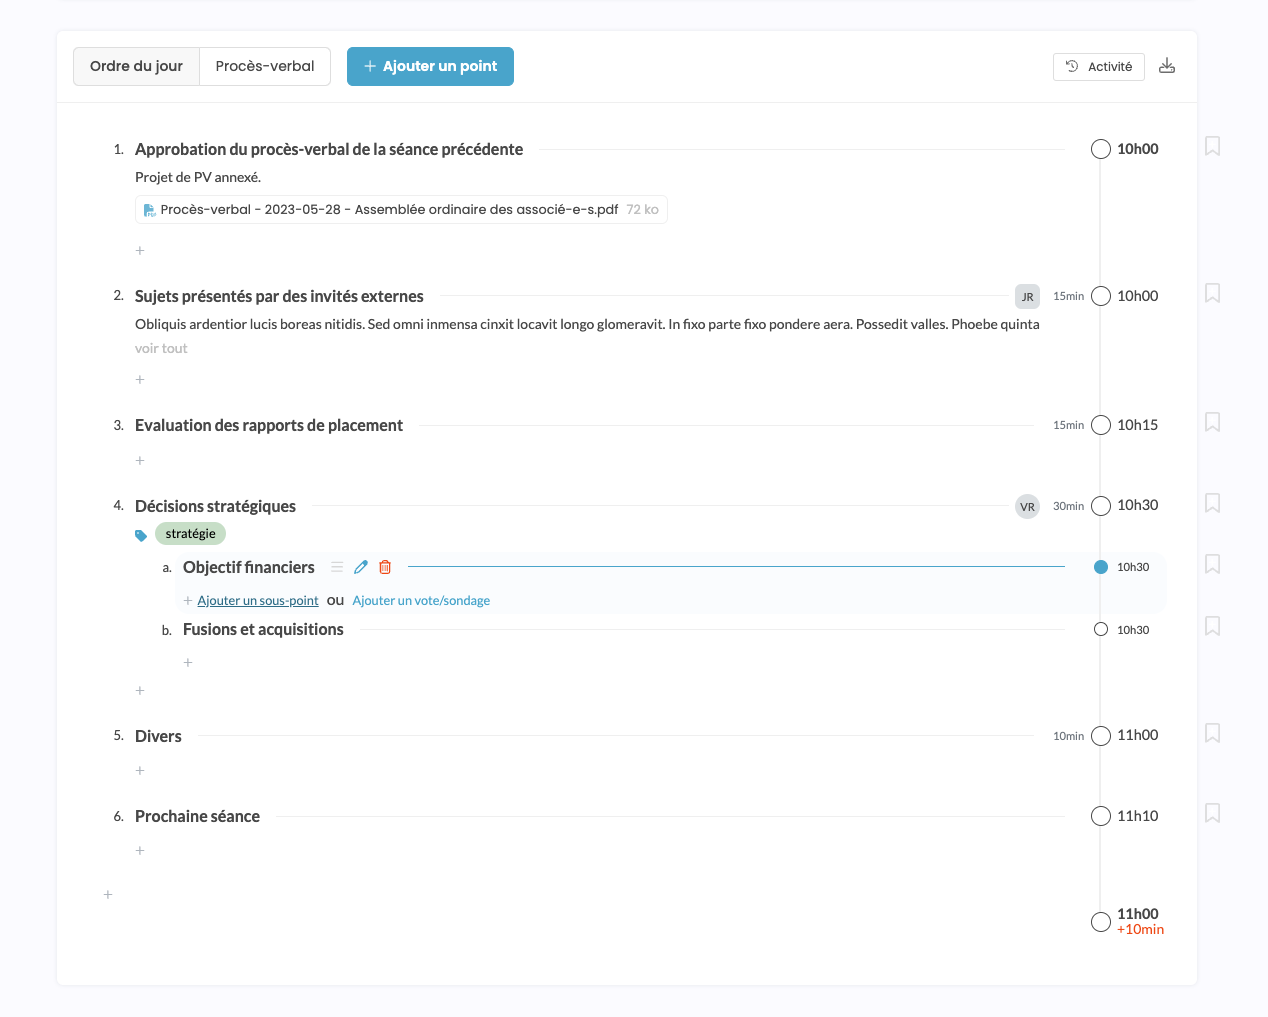Mark Fusions et acquisitions circle as done
Image resolution: width=1268 pixels, height=1017 pixels.
pos(1101,630)
